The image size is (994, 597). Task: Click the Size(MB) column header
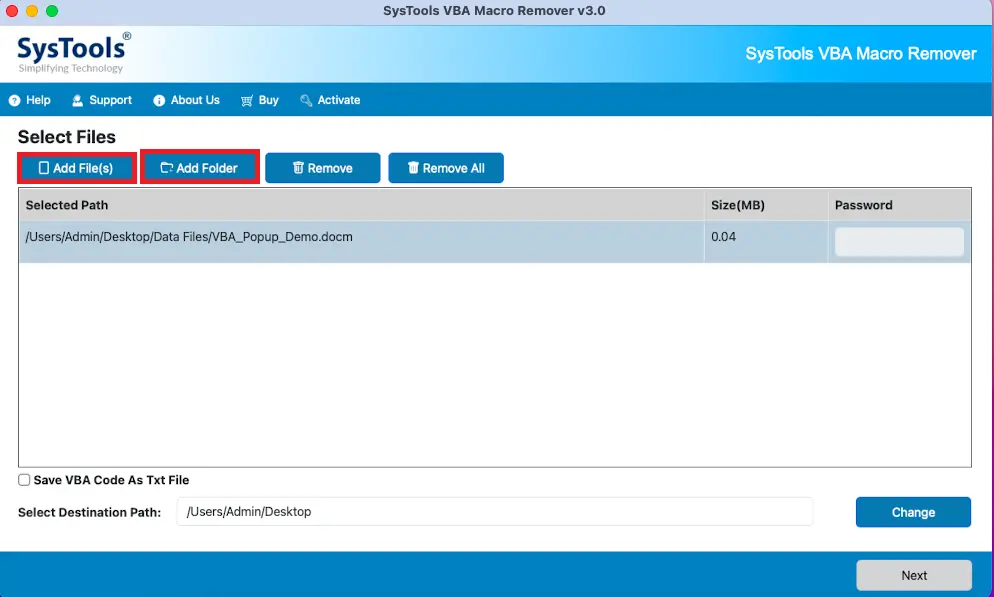pos(766,205)
